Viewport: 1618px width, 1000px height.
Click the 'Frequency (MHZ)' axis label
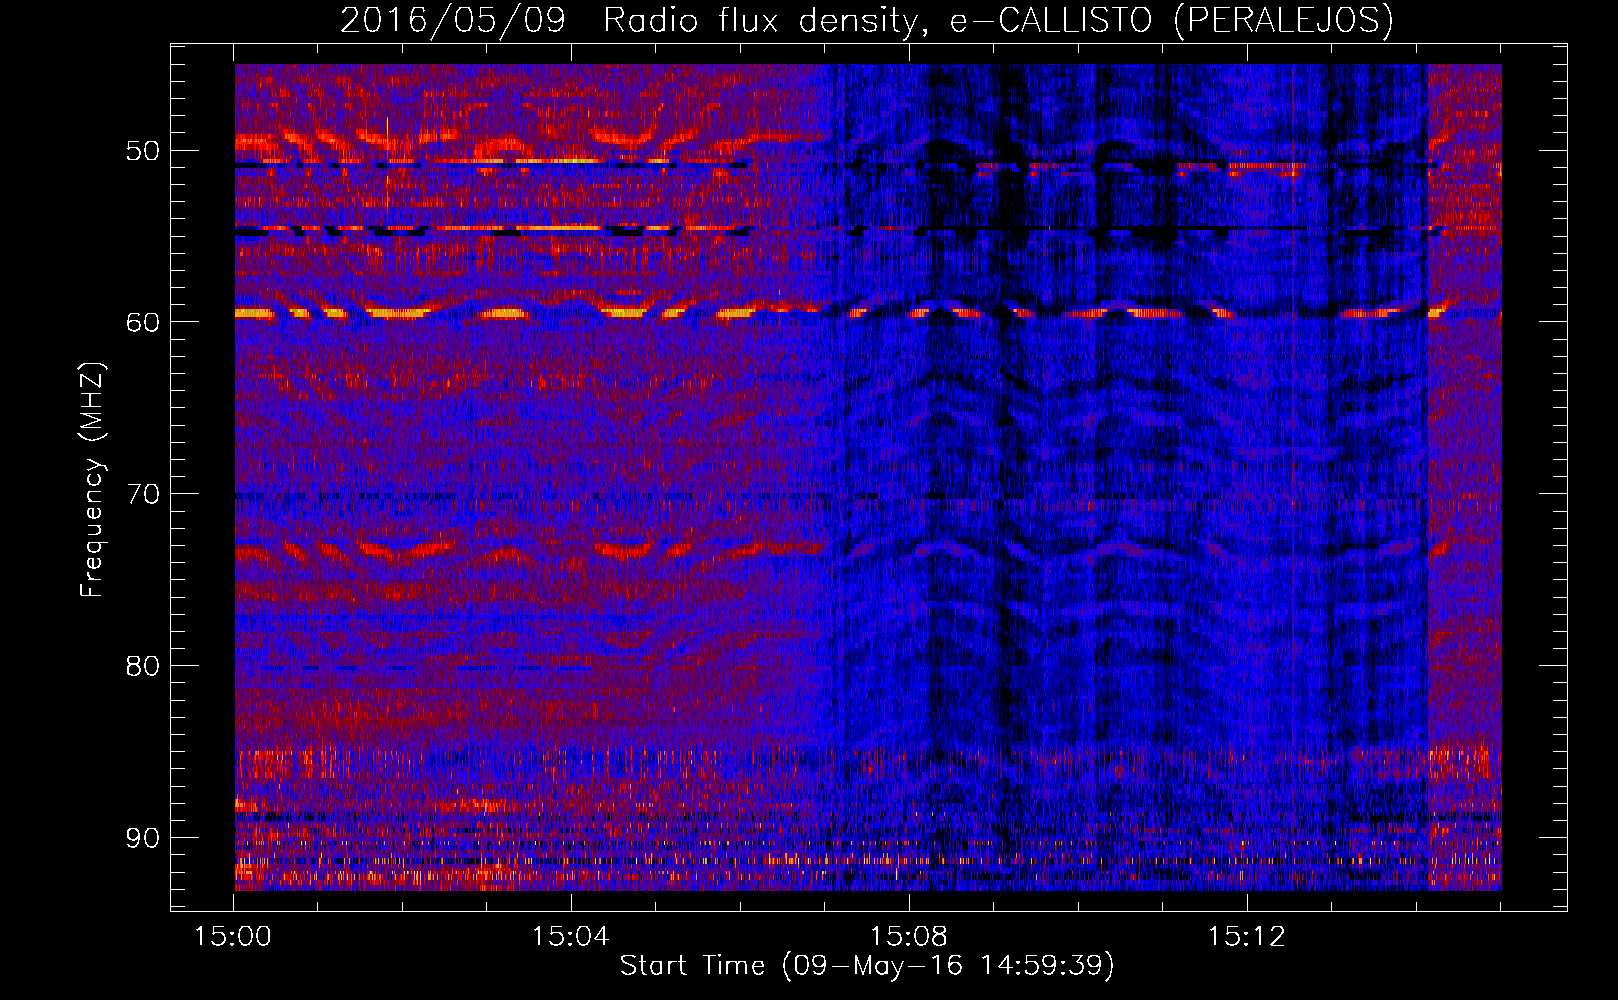[x=91, y=480]
